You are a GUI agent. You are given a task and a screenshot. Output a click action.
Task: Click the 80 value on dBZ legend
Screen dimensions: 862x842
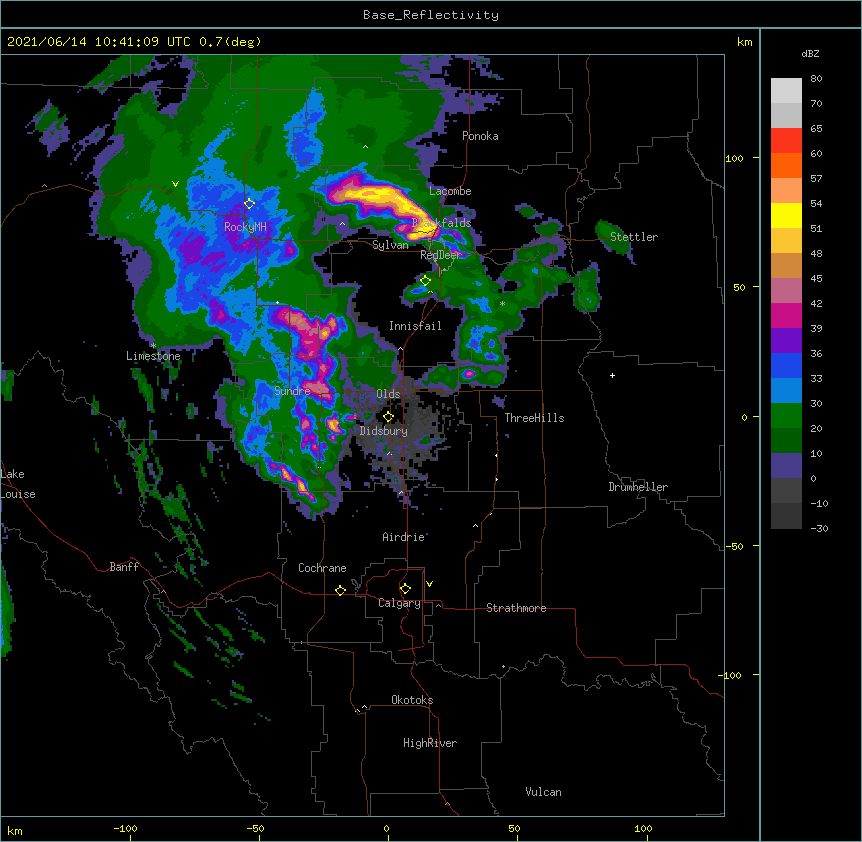816,79
